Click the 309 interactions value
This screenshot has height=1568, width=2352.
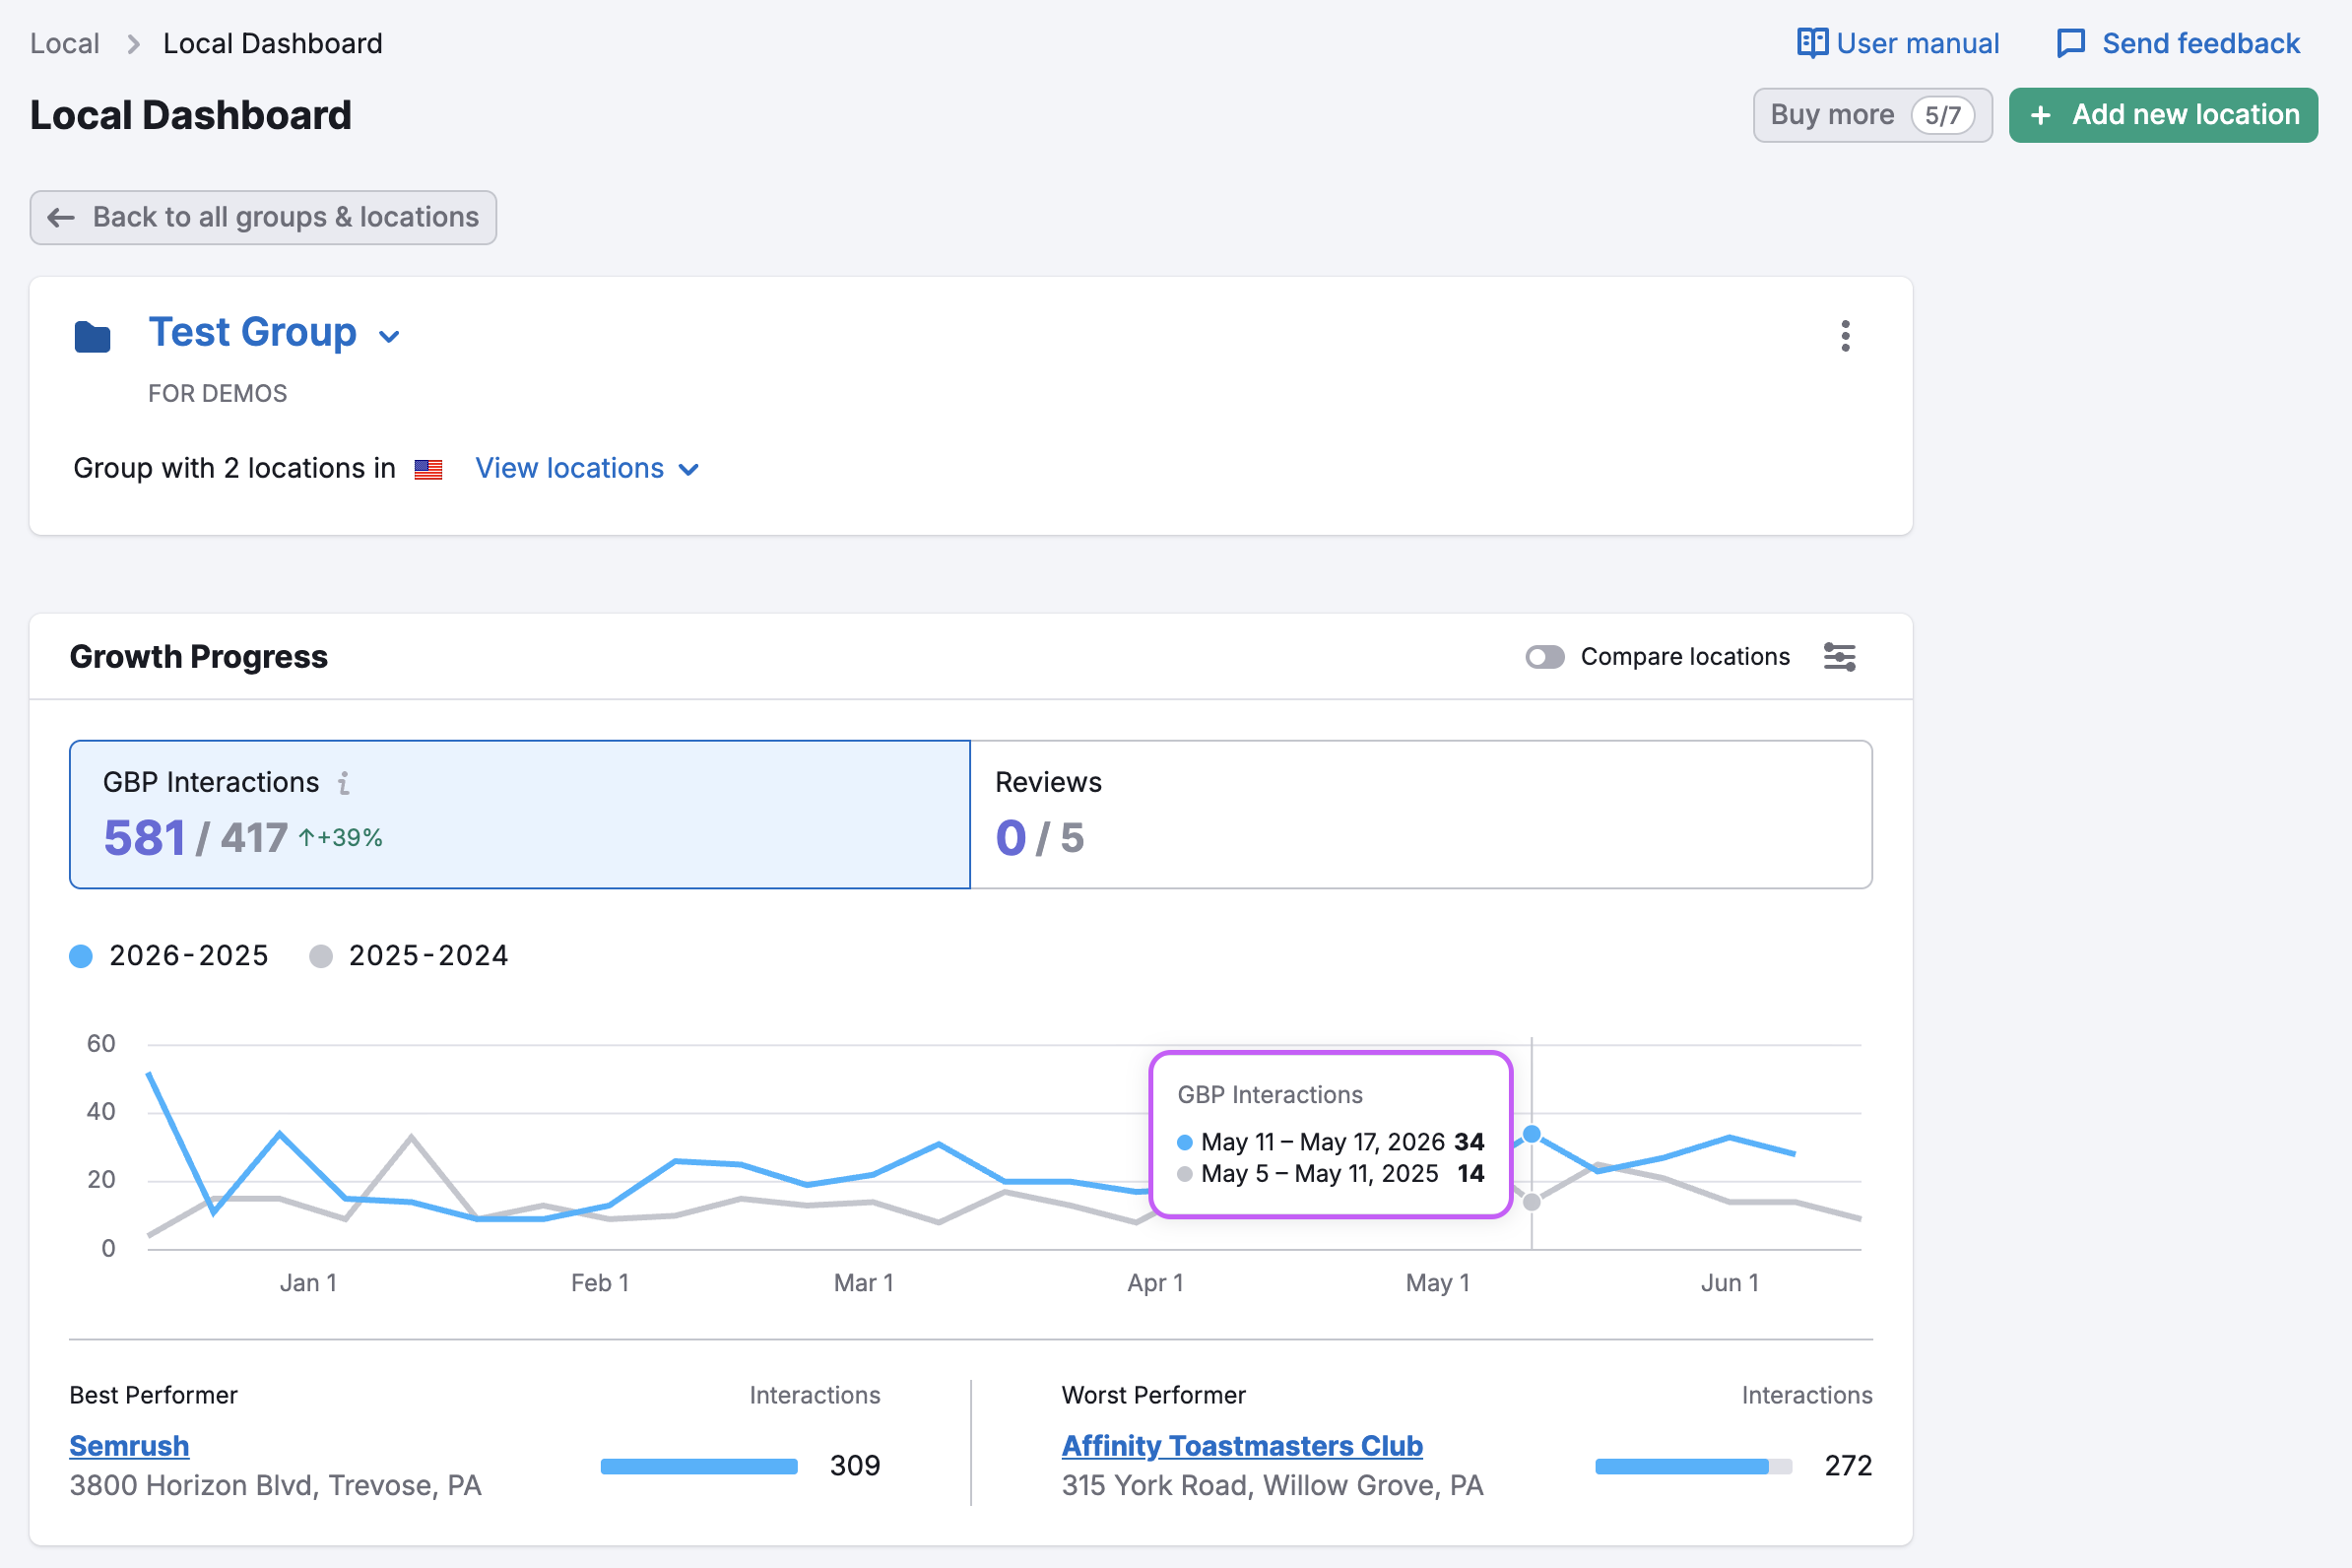pos(855,1466)
